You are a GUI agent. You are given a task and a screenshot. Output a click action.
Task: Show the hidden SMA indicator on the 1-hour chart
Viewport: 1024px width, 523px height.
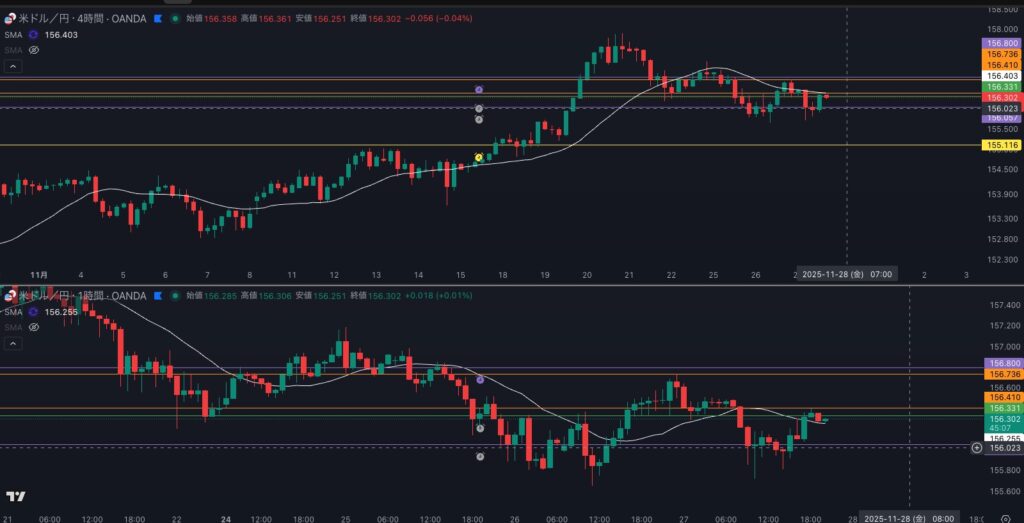click(34, 327)
